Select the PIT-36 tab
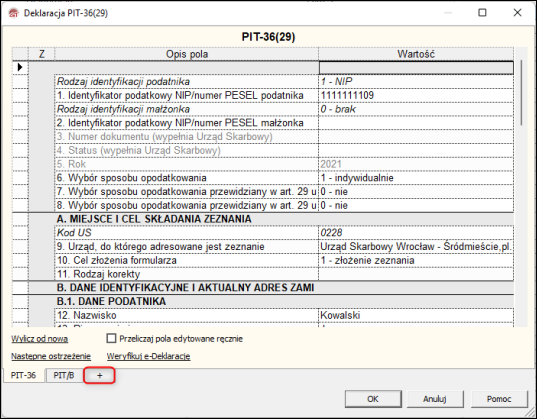The height and width of the screenshot is (419, 537). point(23,375)
